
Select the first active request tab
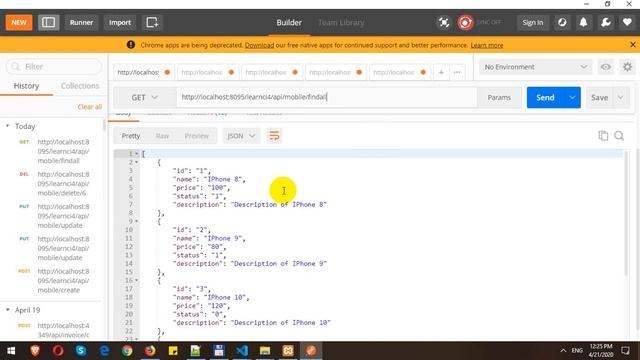[143, 72]
